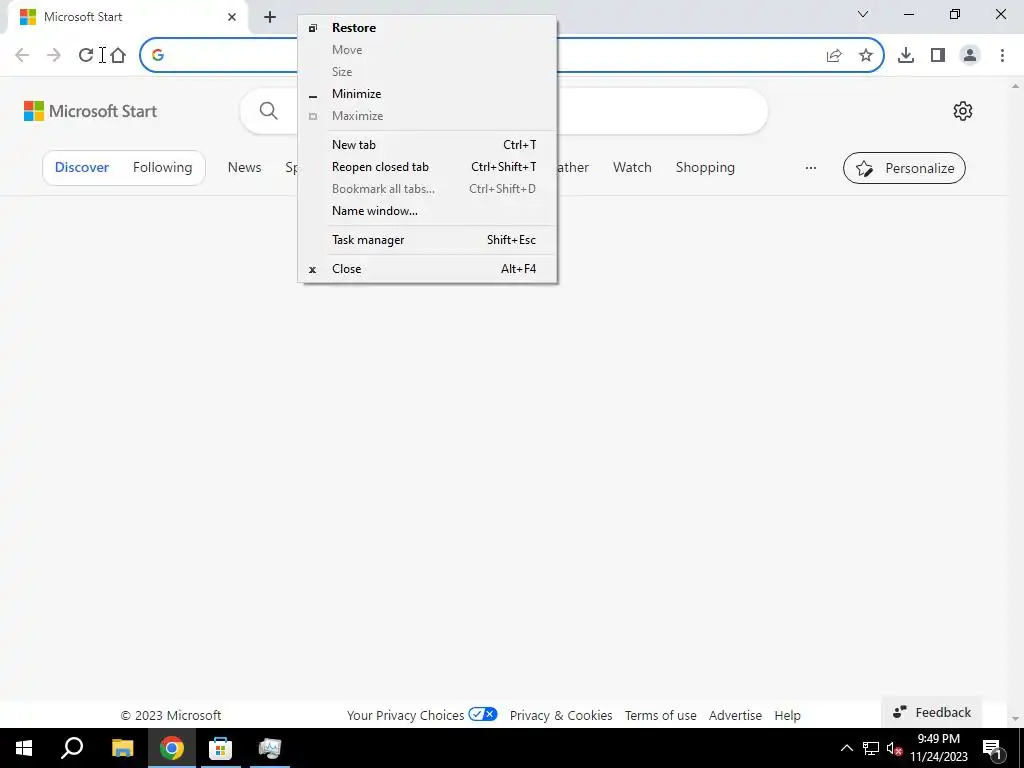Screen dimensions: 1024x768
Task: Switch to the Following tab
Action: (x=163, y=167)
